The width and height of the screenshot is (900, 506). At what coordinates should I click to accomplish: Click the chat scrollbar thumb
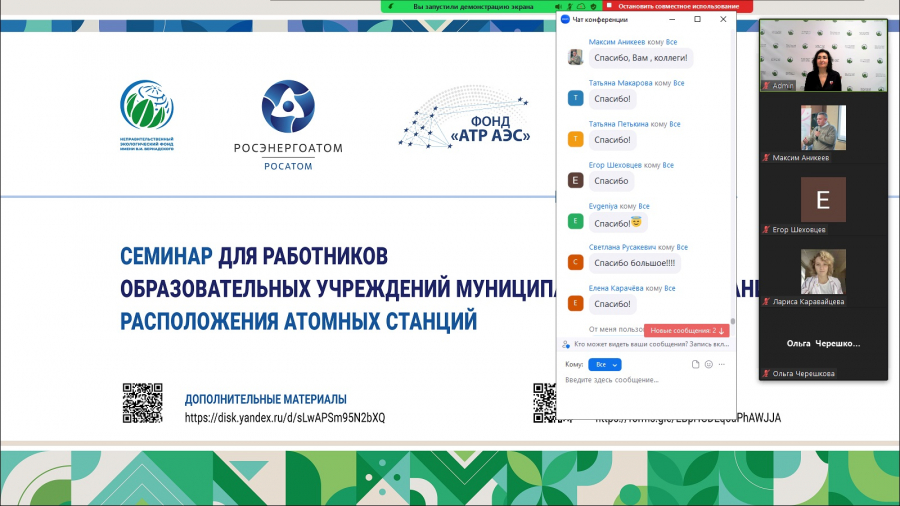click(733, 319)
